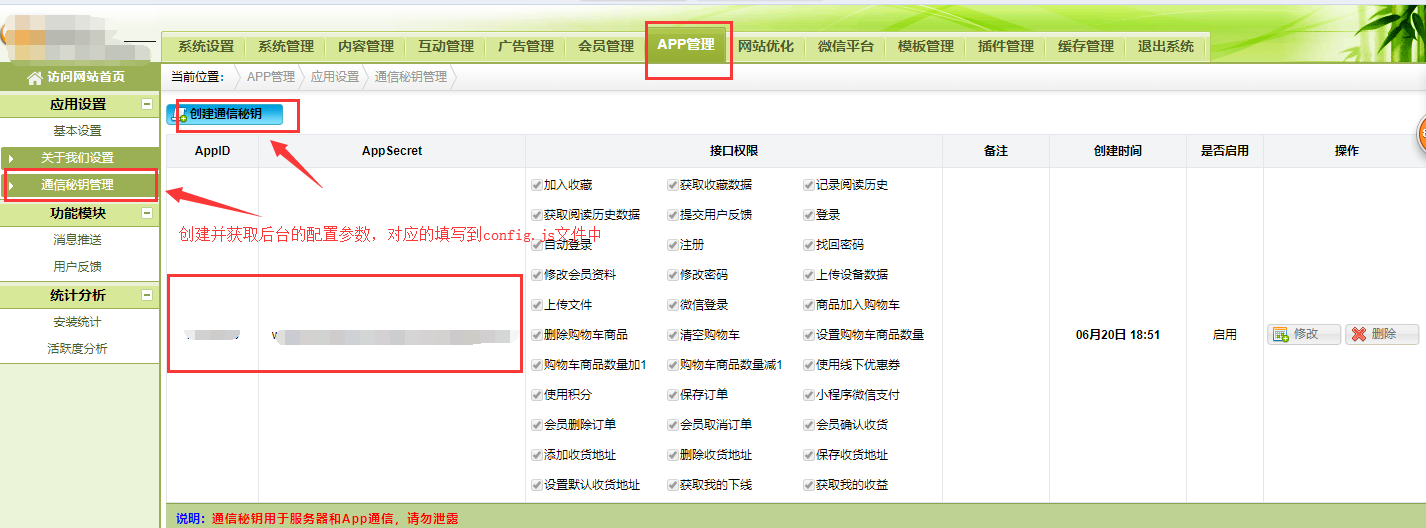Click the 退出系统 tab to log out
The width and height of the screenshot is (1426, 528).
click(x=1166, y=46)
